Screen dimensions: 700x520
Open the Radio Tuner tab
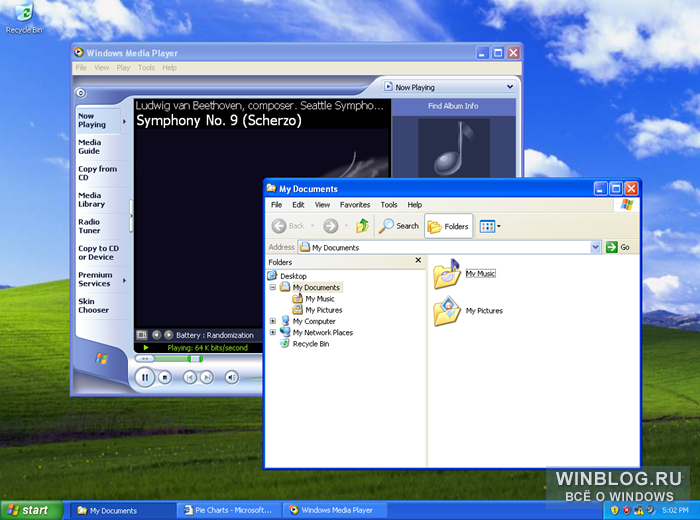click(x=89, y=226)
